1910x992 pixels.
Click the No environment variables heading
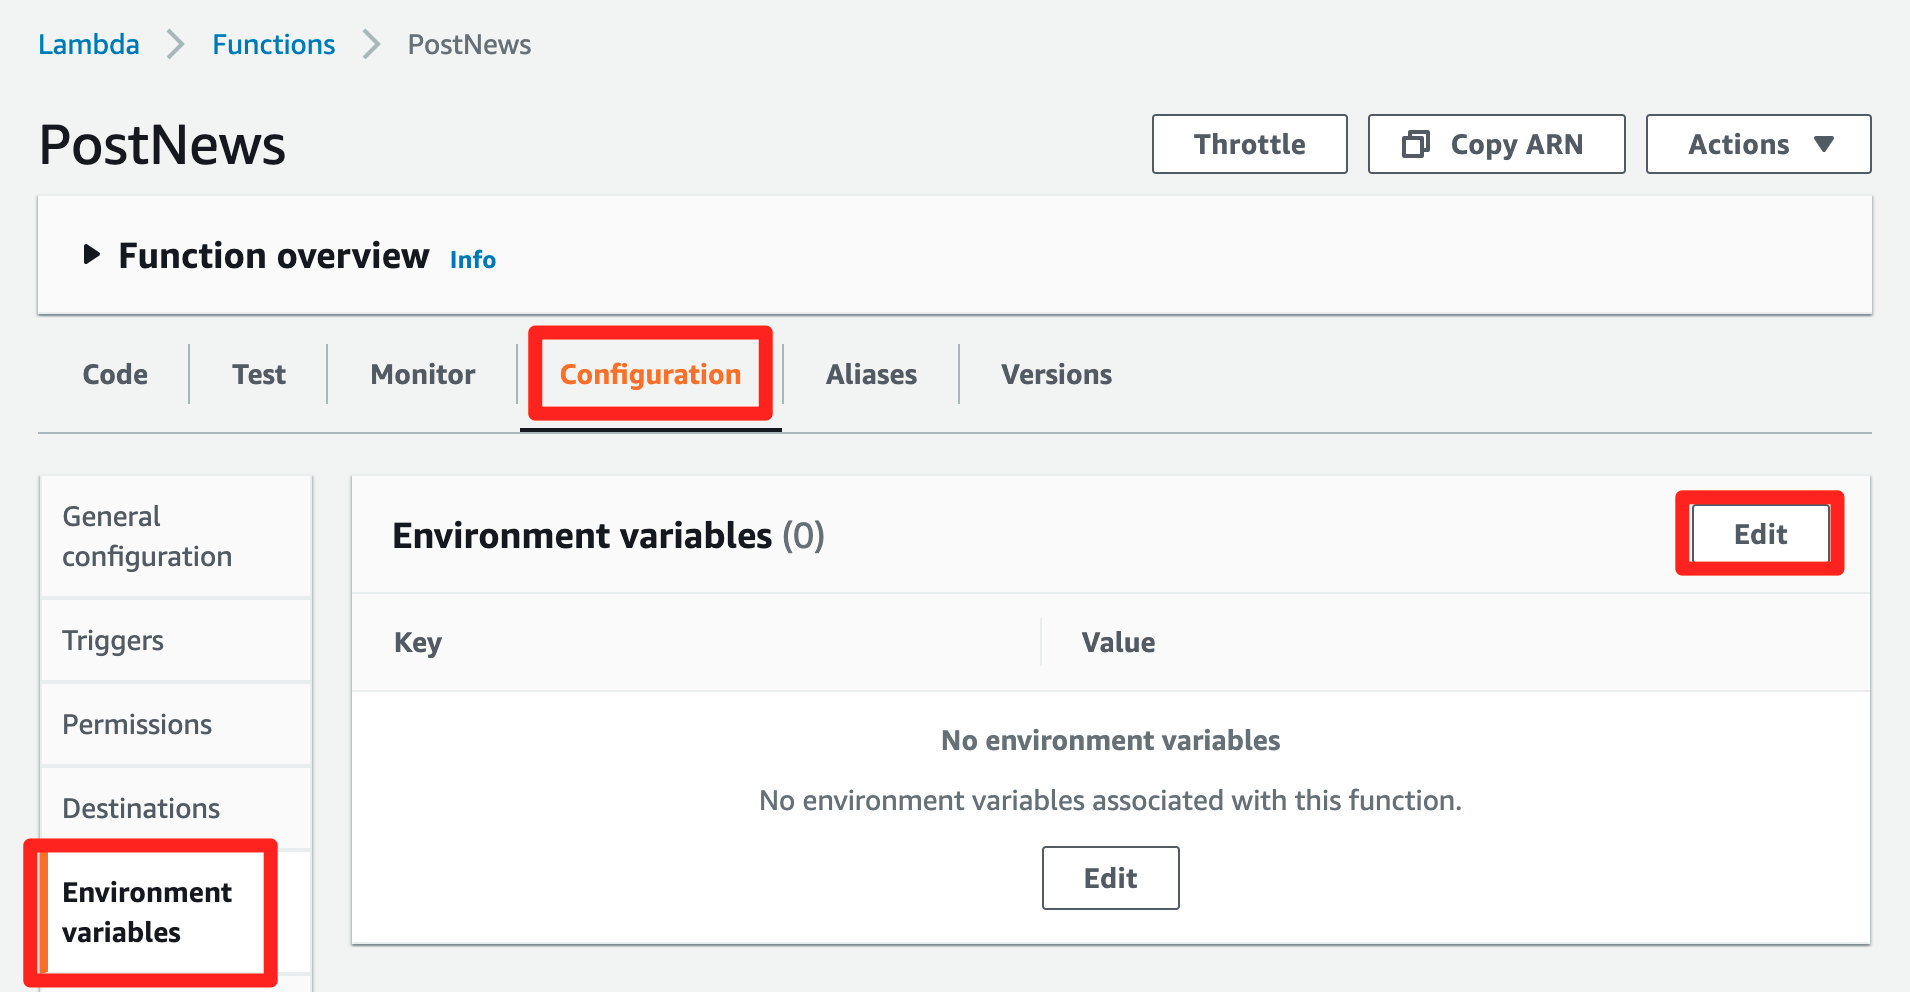1110,740
